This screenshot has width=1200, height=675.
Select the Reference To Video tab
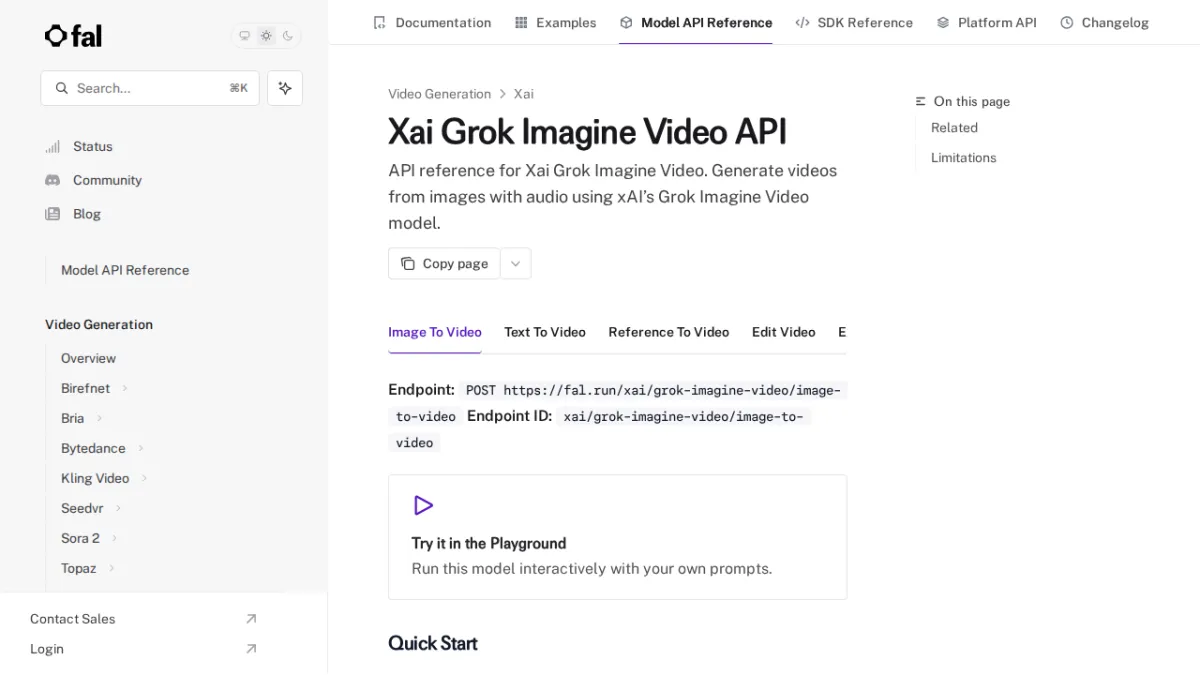[x=669, y=332]
